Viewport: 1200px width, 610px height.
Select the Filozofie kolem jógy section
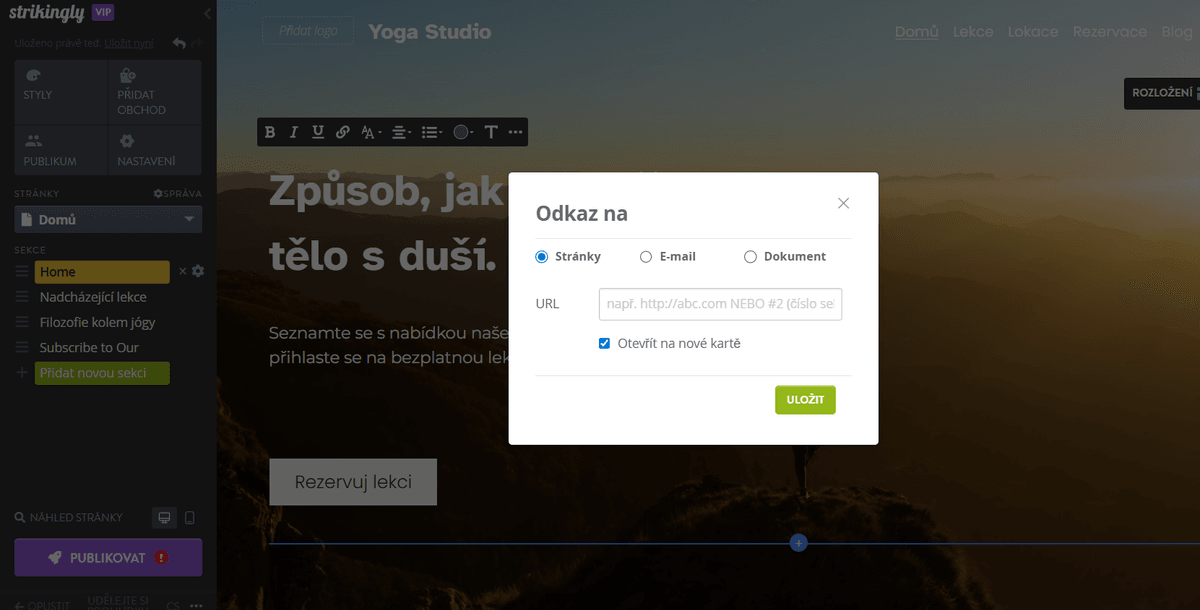97,322
